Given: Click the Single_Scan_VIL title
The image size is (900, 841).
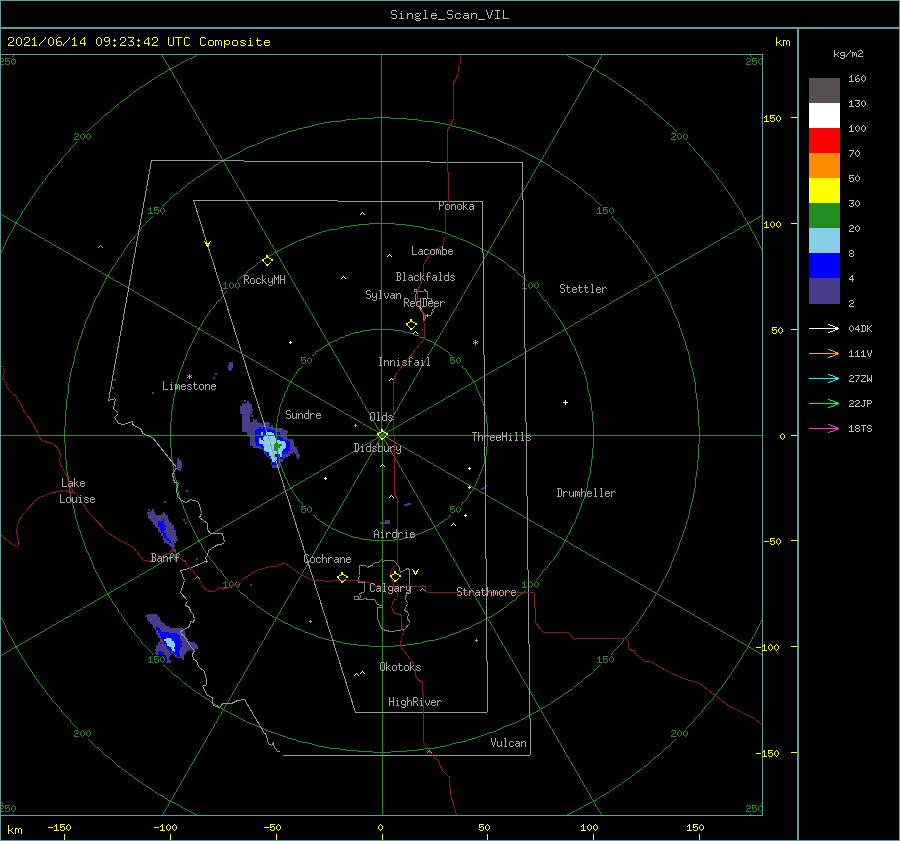Looking at the screenshot, I should 449,14.
